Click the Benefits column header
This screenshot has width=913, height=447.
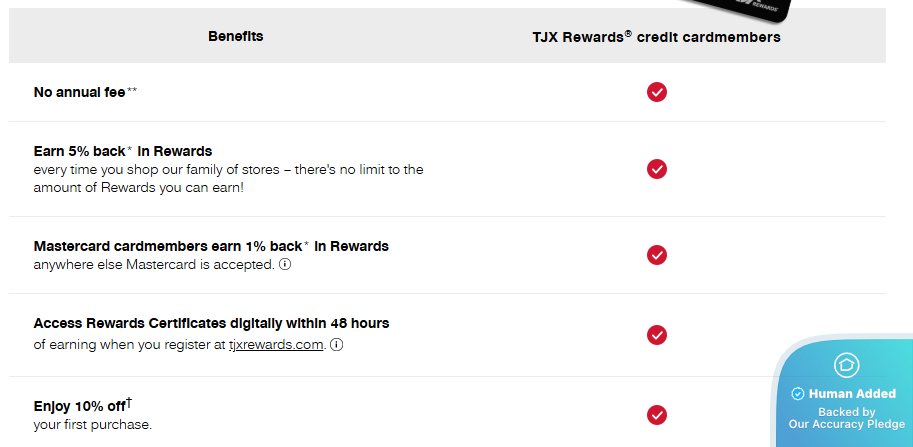[236, 37]
